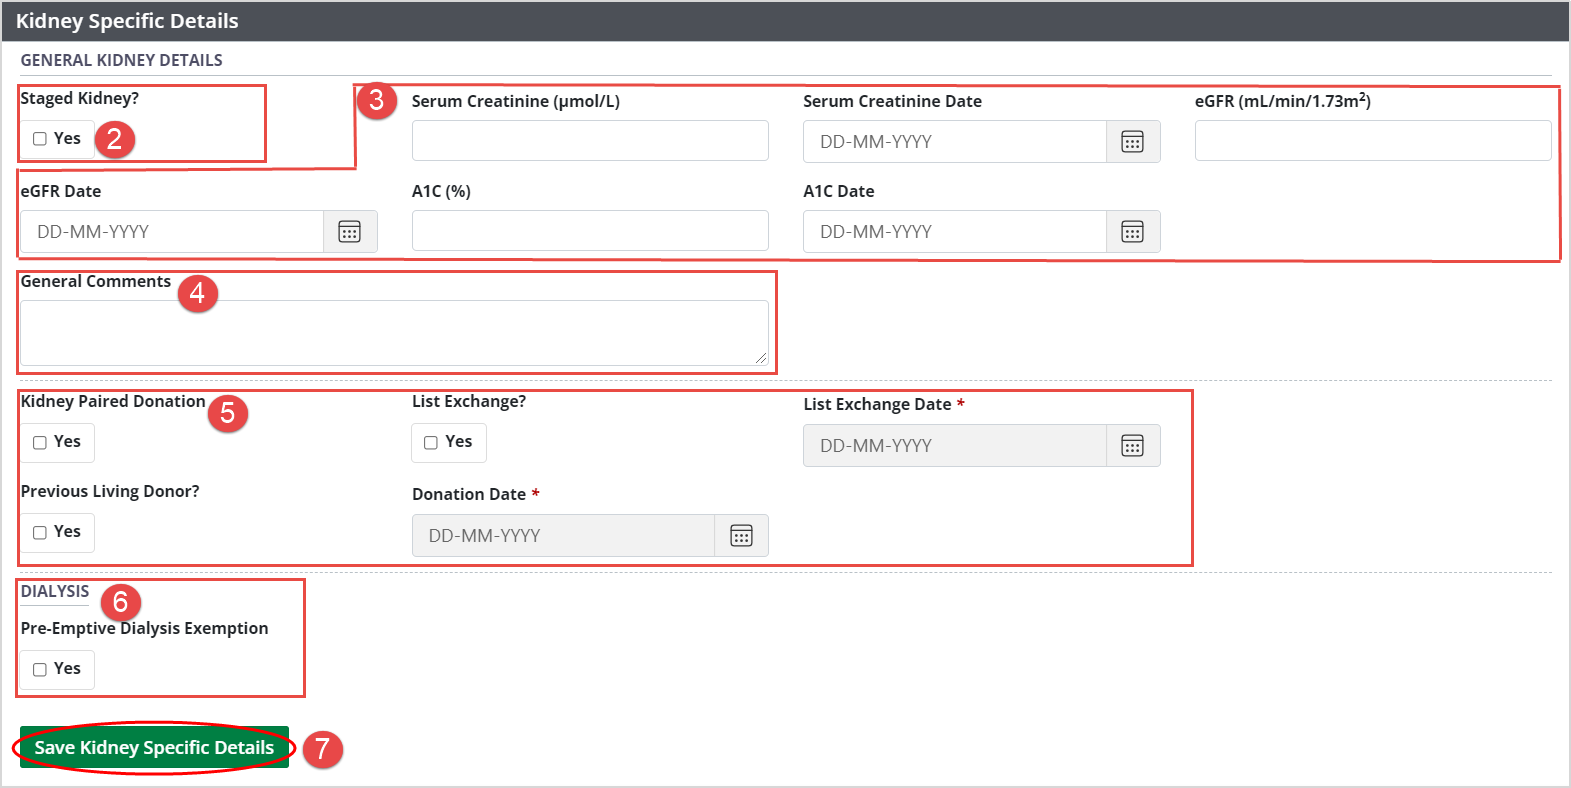Open the eGFR Date calendar picker
Image resolution: width=1571 pixels, height=788 pixels.
349,232
